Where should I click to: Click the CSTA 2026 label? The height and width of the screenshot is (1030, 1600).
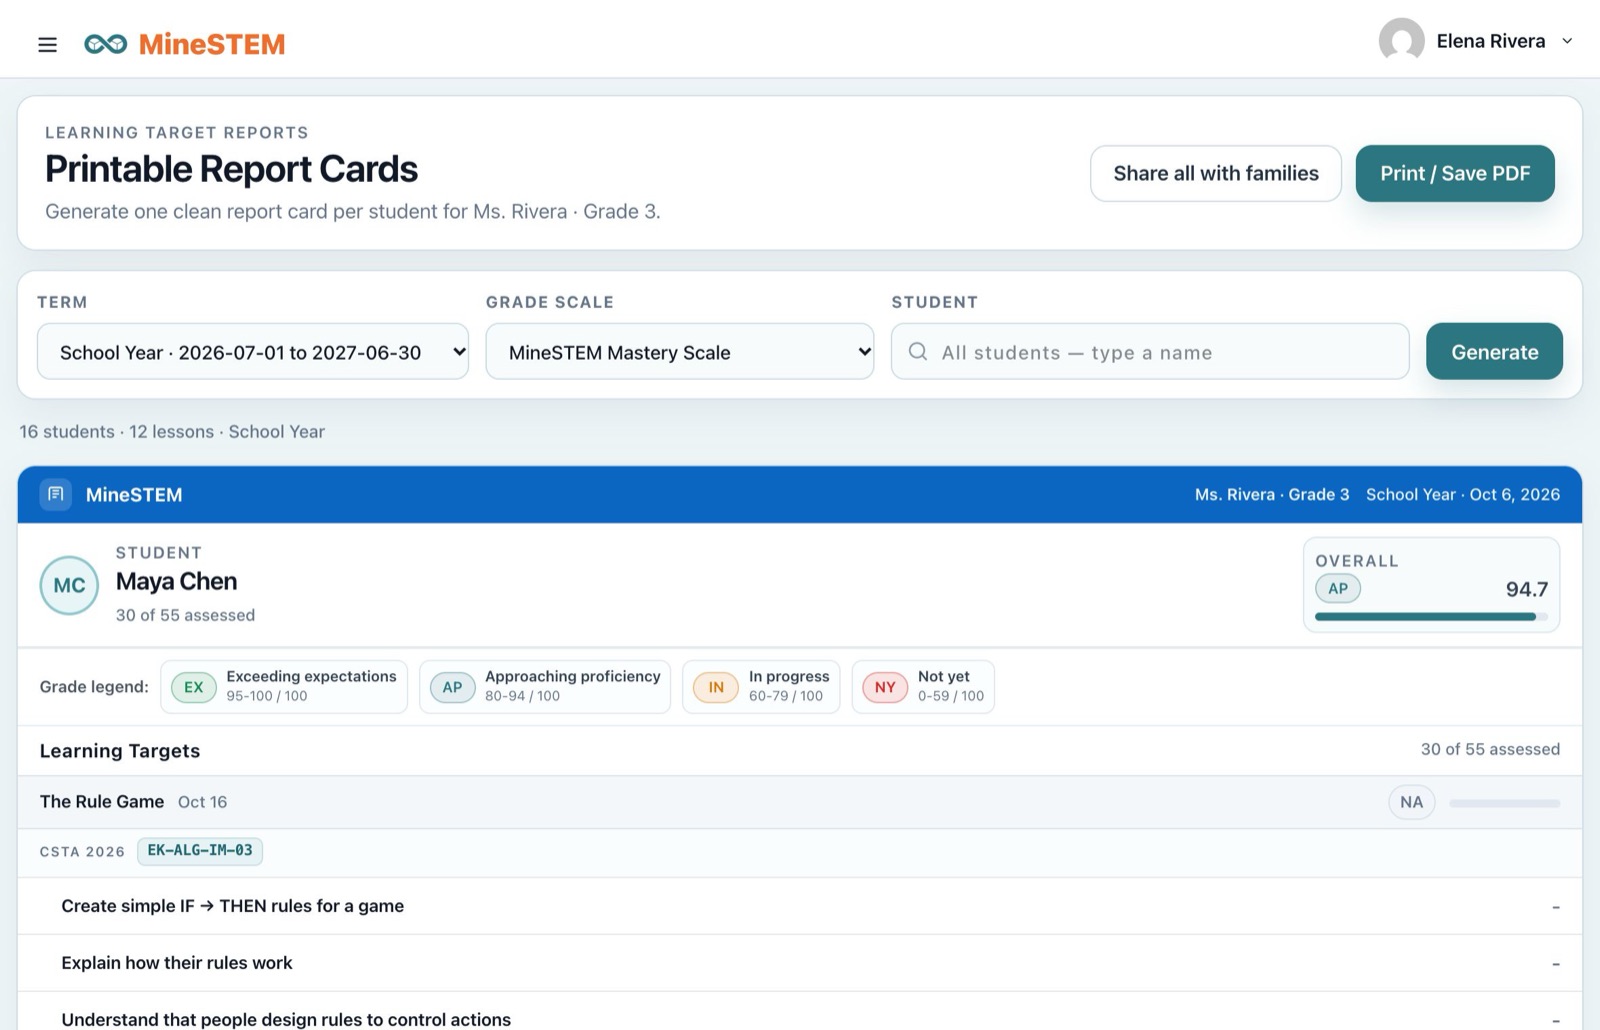(82, 851)
